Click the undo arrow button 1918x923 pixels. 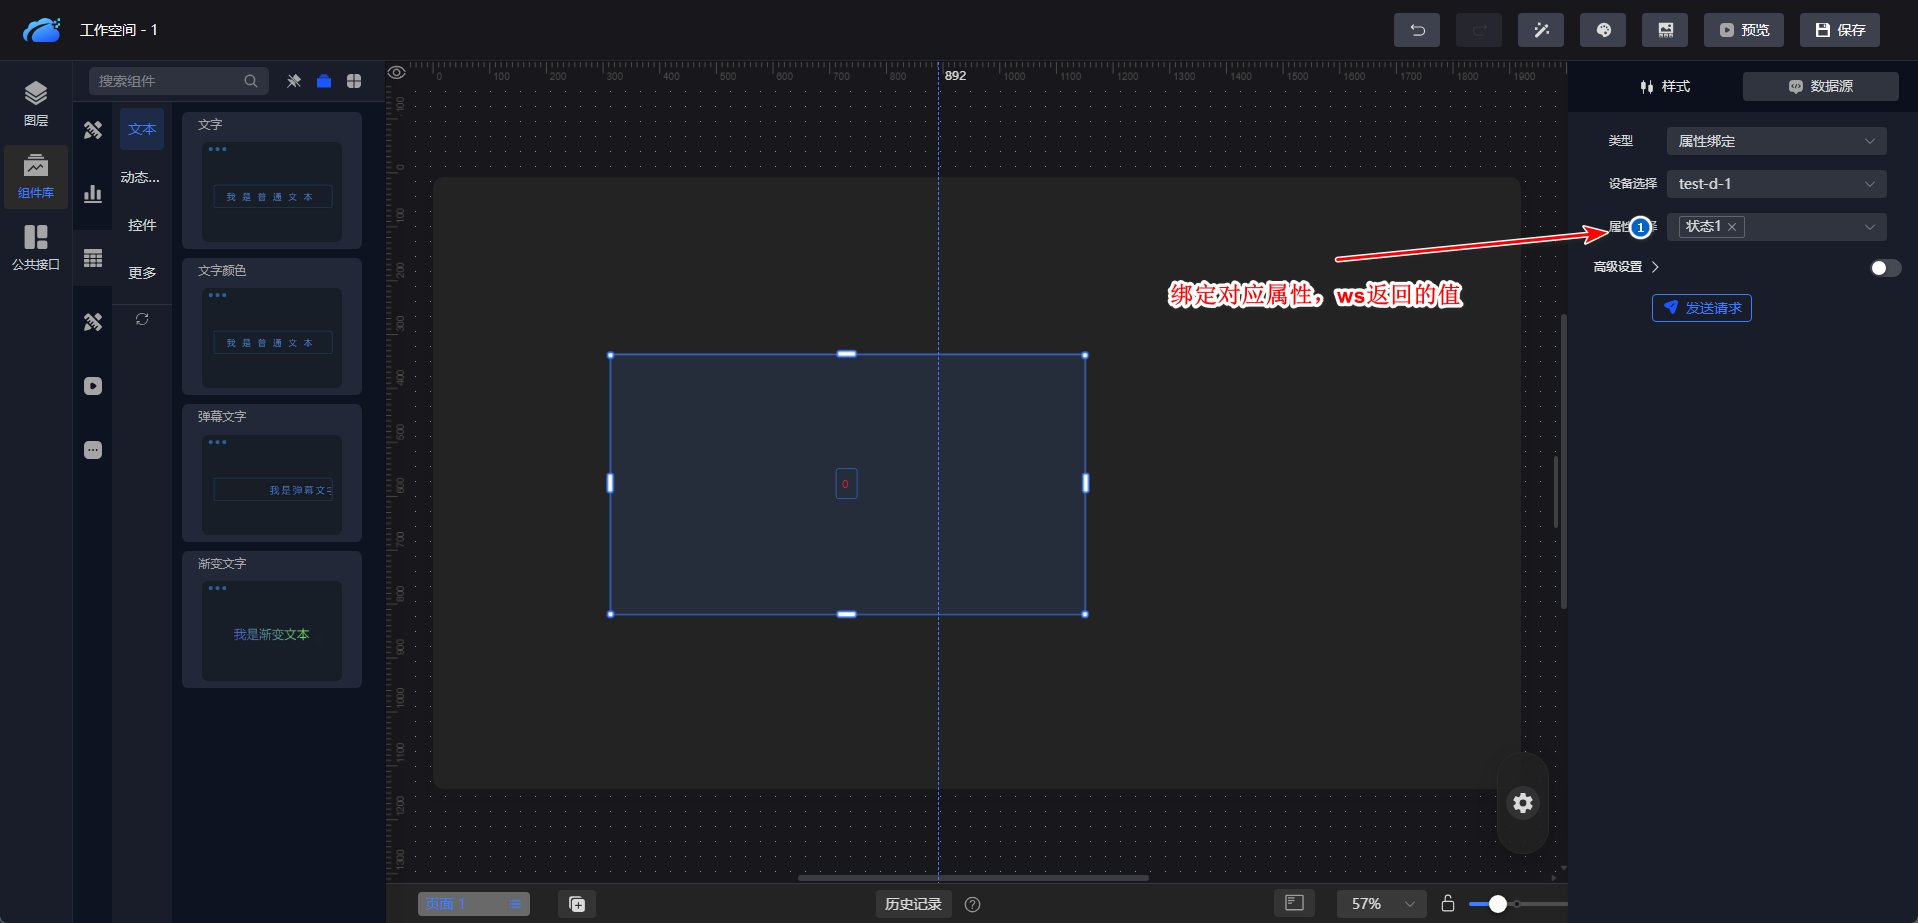click(1416, 30)
